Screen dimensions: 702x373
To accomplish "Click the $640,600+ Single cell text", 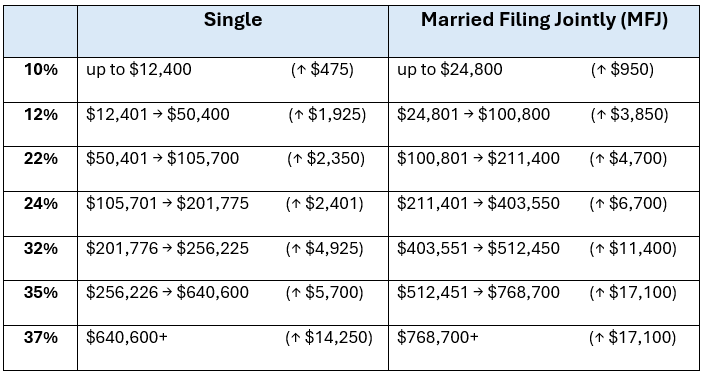I will [126, 337].
